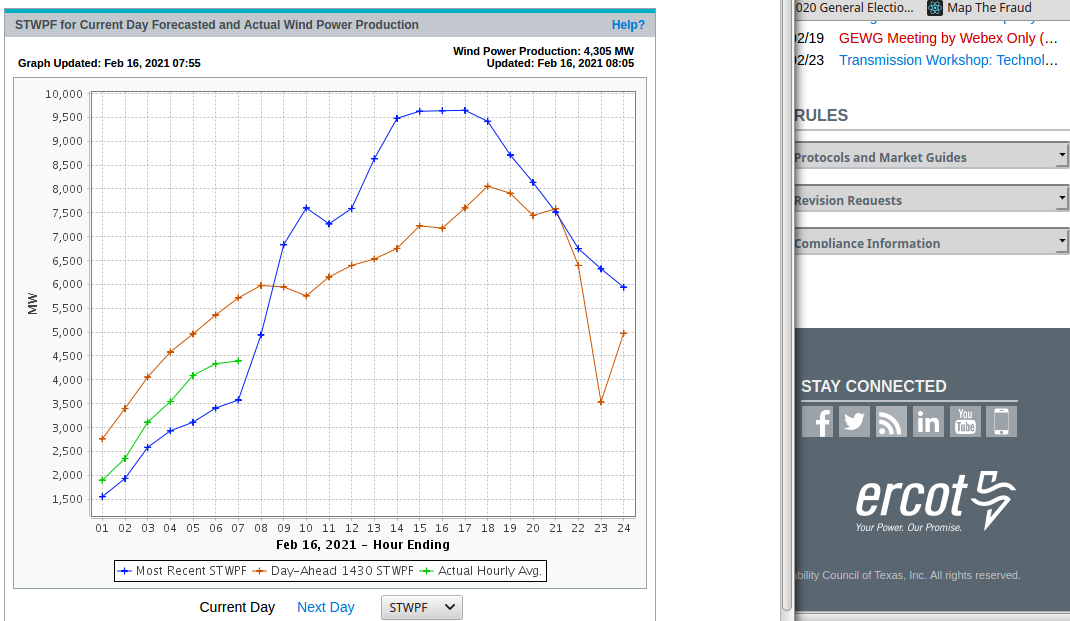Click the 10,000 MW axis label
Image resolution: width=1070 pixels, height=621 pixels.
coord(63,94)
